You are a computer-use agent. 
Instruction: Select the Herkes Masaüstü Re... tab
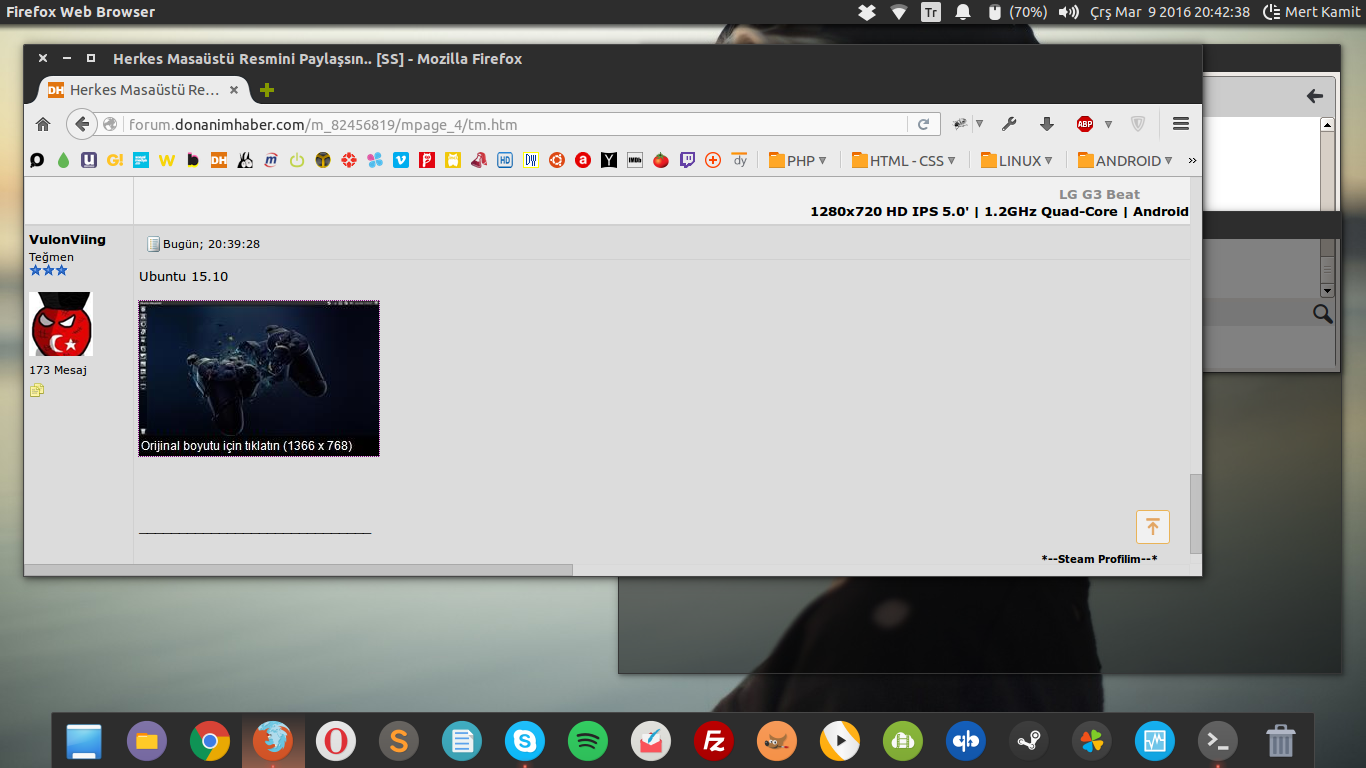tap(144, 90)
